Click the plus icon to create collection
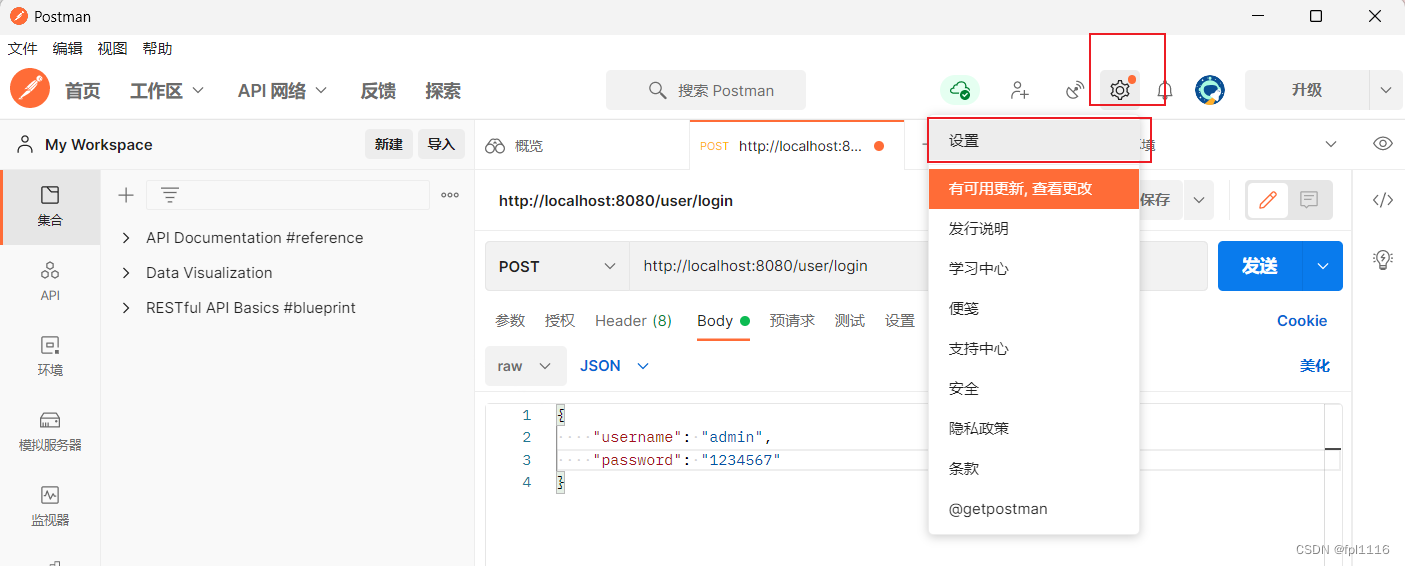This screenshot has width=1405, height=566. (x=126, y=195)
